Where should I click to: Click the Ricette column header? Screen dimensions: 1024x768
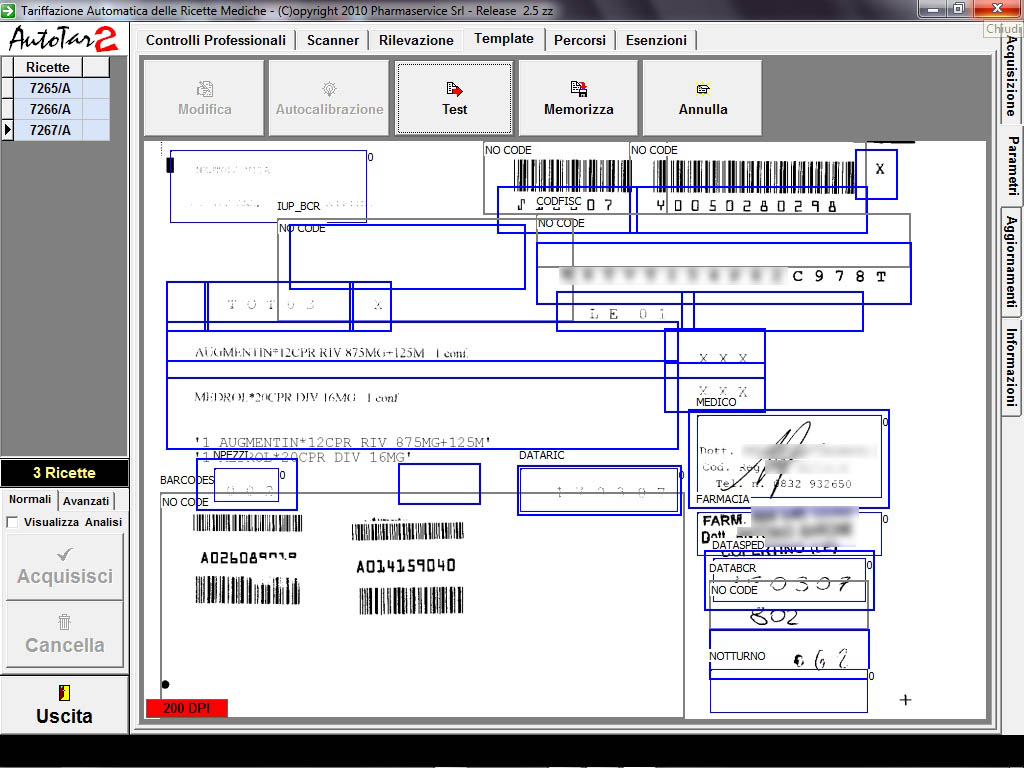(x=48, y=67)
